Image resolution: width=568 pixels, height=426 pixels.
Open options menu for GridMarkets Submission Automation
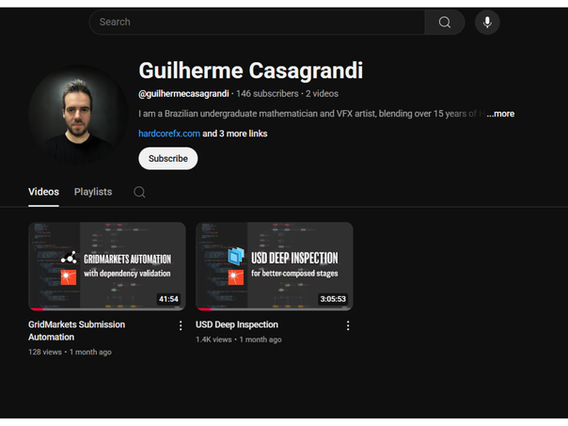[x=180, y=326]
